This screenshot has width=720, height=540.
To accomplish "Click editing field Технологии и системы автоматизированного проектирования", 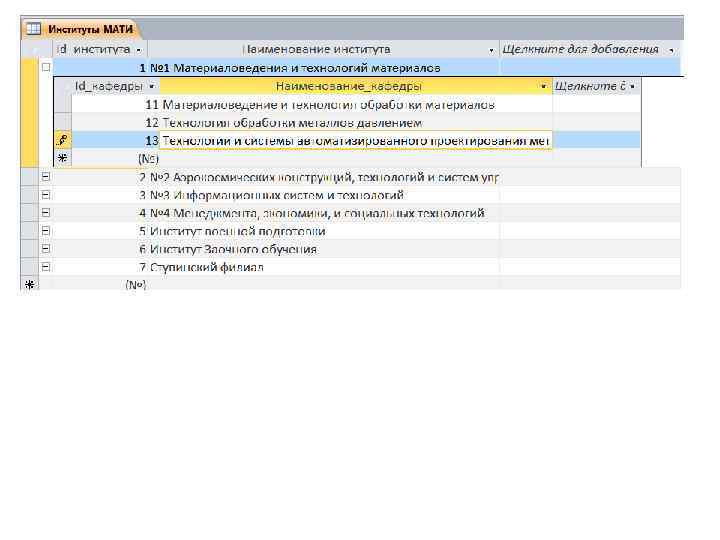I will point(355,141).
